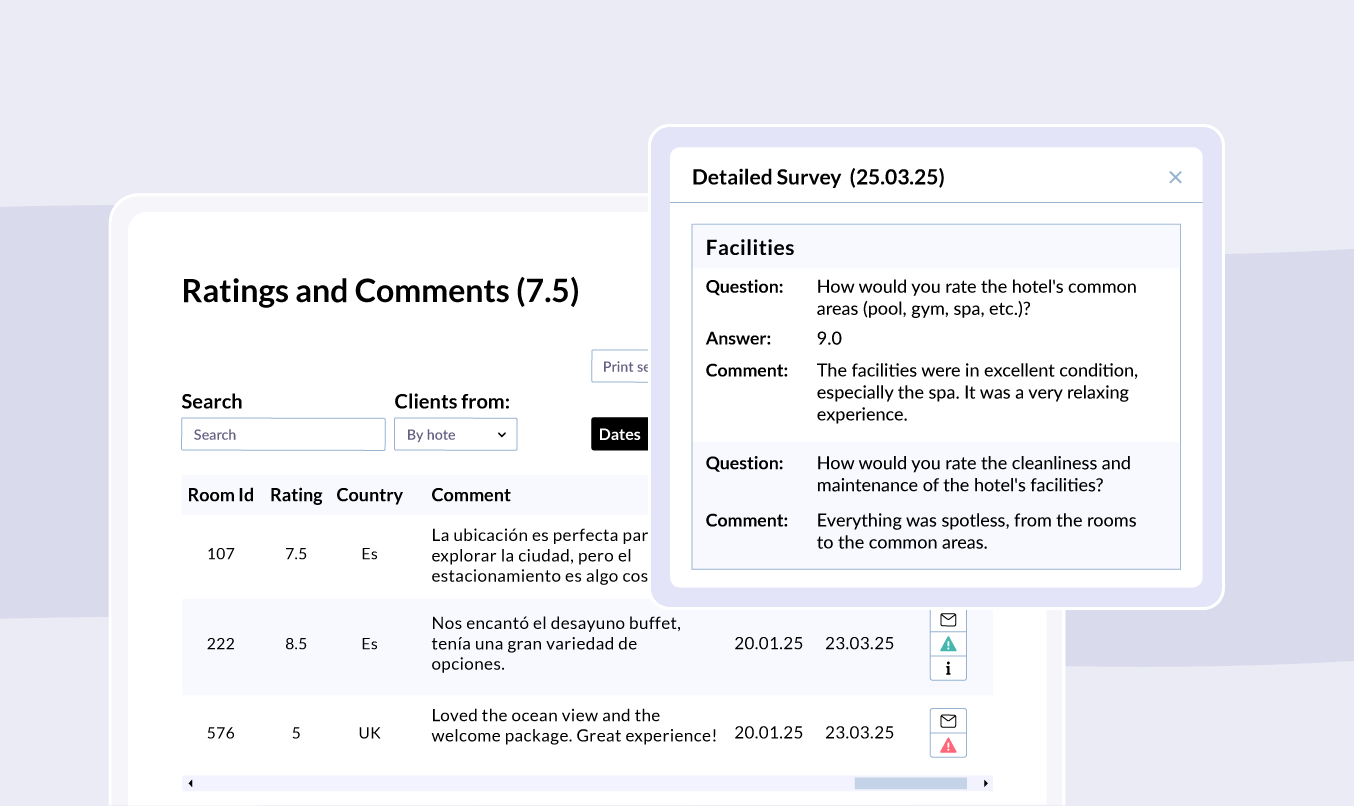The height and width of the screenshot is (806, 1354).
Task: Open the info icon in room 222 row
Action: [x=948, y=668]
